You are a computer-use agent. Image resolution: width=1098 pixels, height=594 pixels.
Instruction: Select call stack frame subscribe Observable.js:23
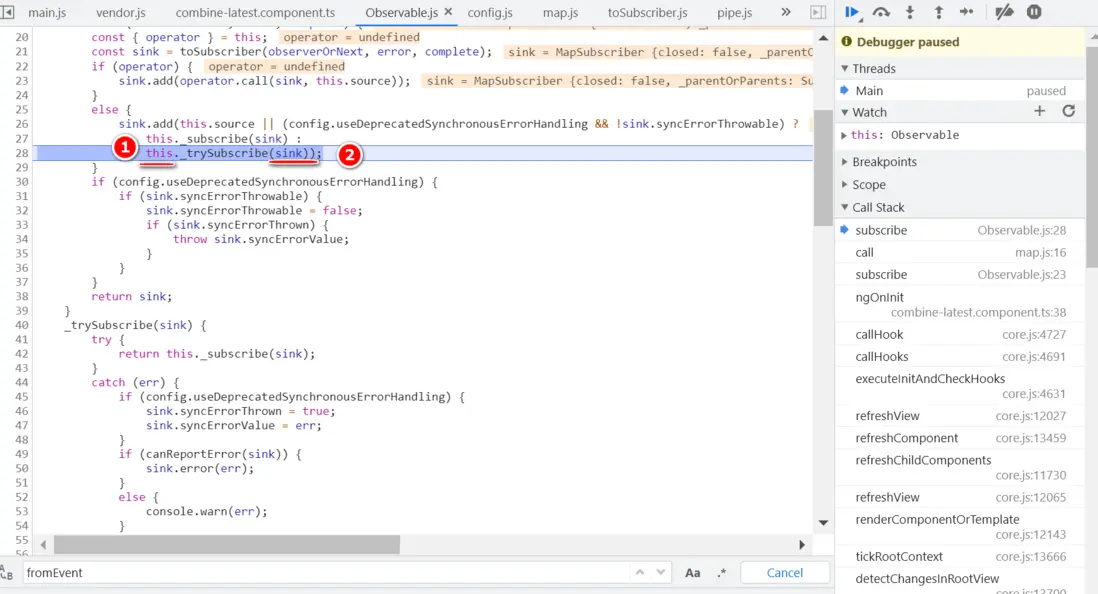(961, 275)
